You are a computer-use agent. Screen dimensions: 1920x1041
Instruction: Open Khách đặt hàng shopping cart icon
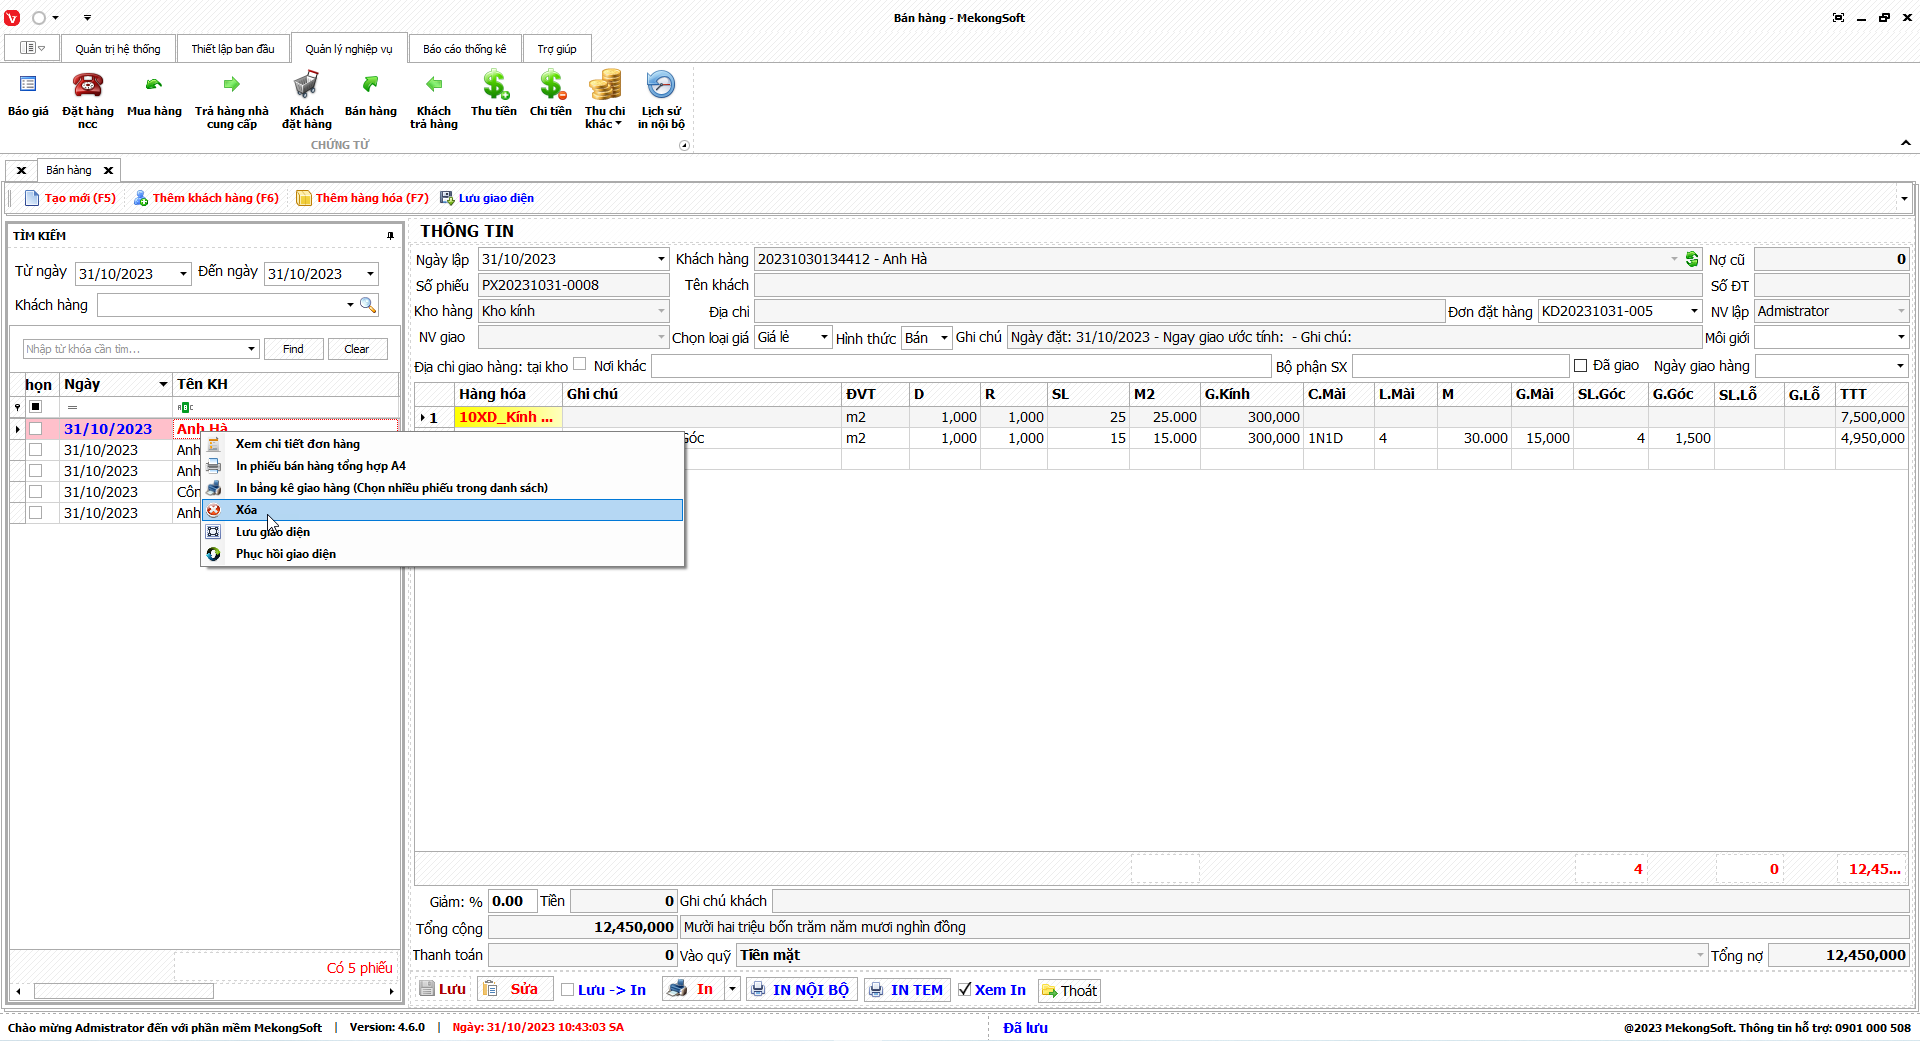306,86
